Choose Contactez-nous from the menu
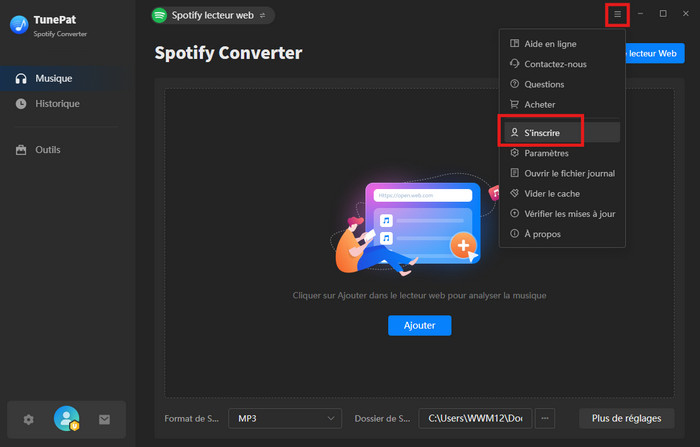This screenshot has width=700, height=447. point(562,64)
